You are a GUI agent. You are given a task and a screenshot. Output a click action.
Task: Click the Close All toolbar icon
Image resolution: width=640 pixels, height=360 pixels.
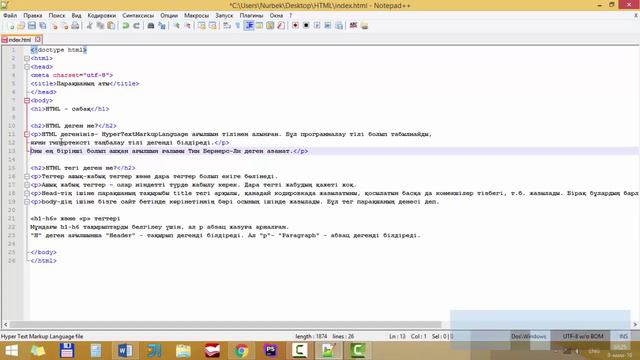tap(64, 26)
